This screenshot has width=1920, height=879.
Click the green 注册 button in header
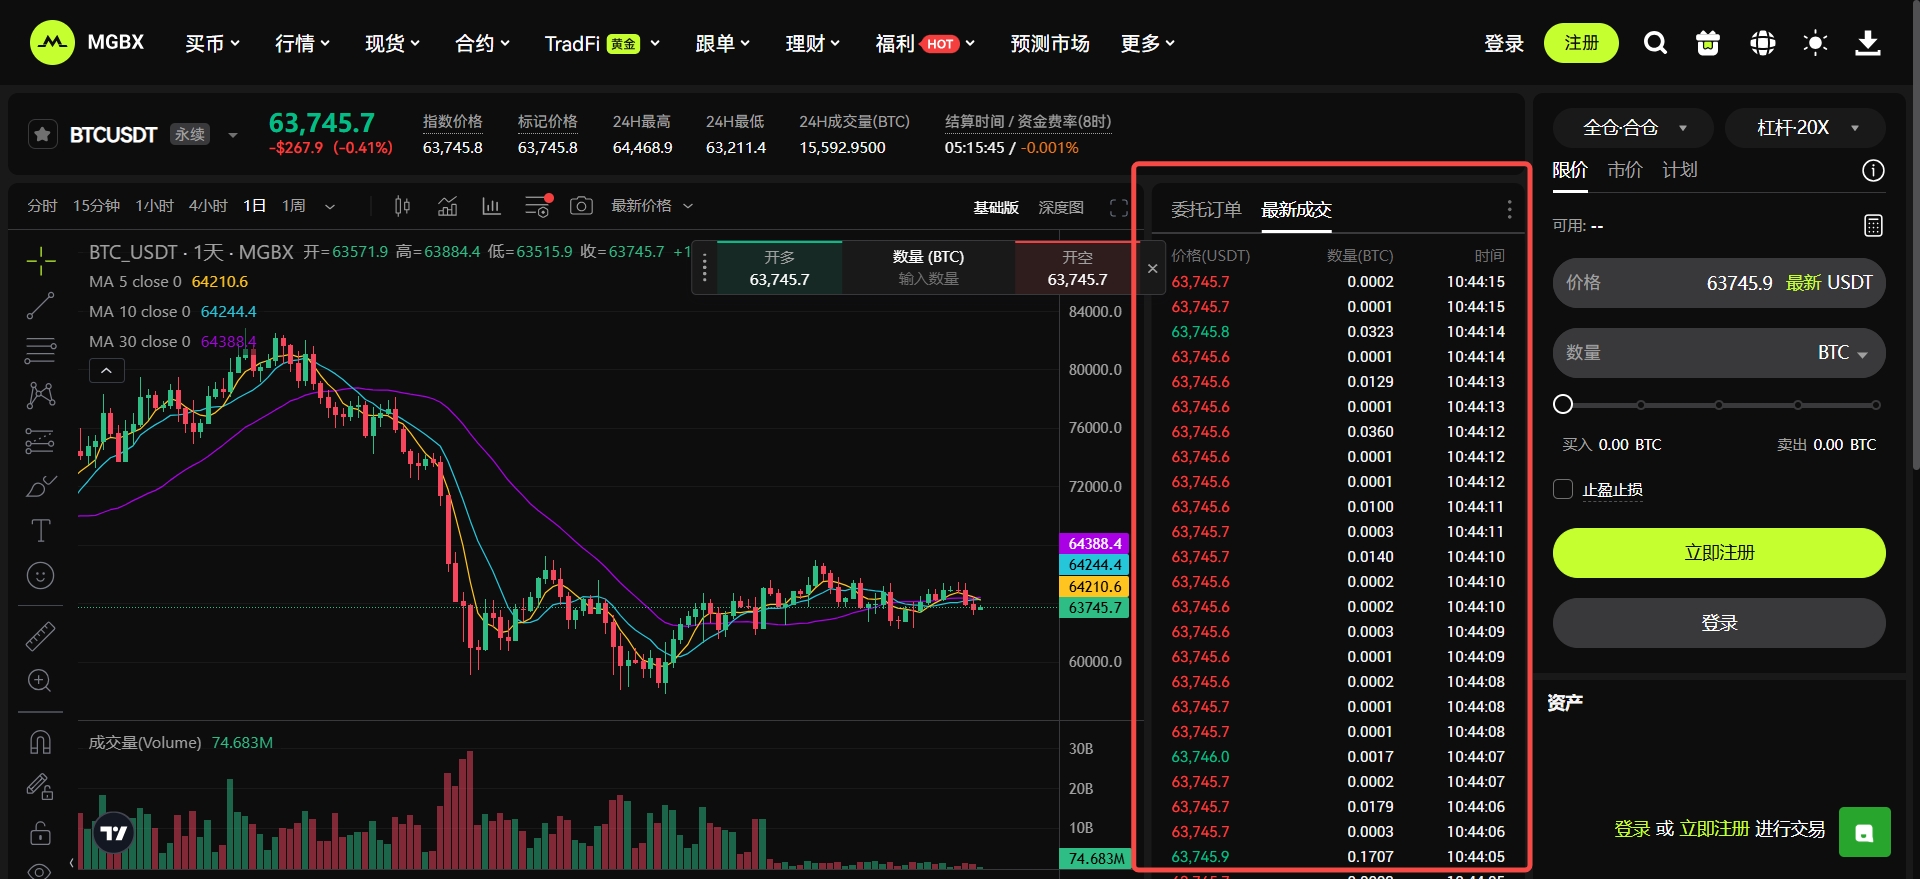(1581, 43)
